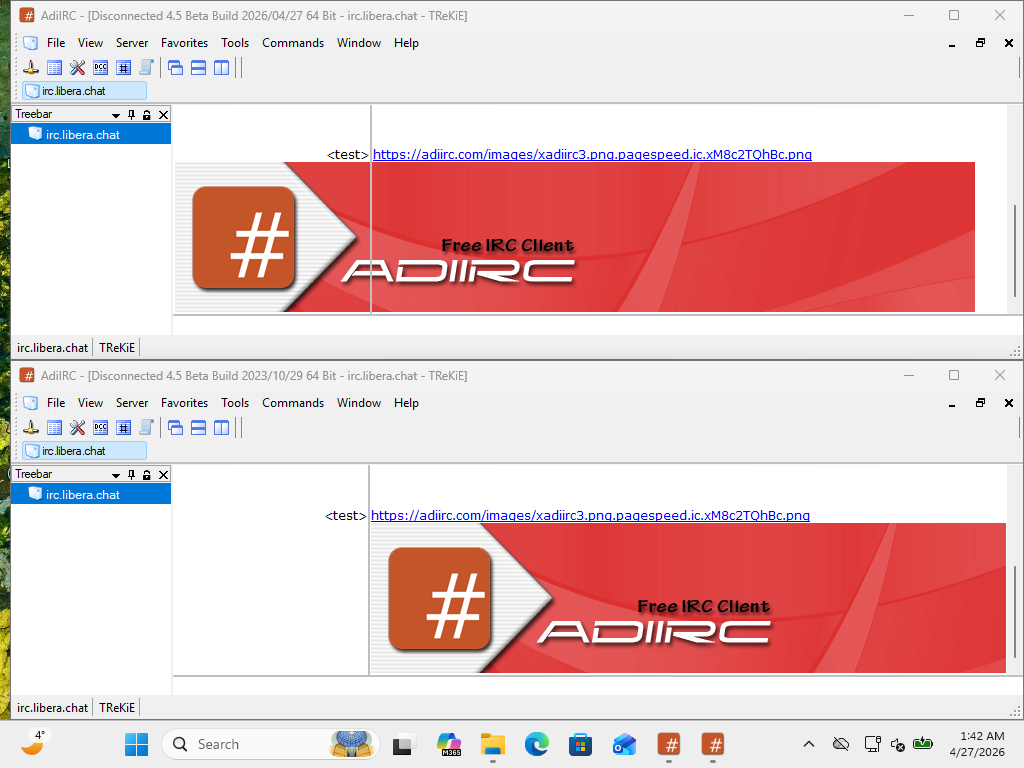Open Channels list # icon in 2023/10/29 build window

[123, 428]
